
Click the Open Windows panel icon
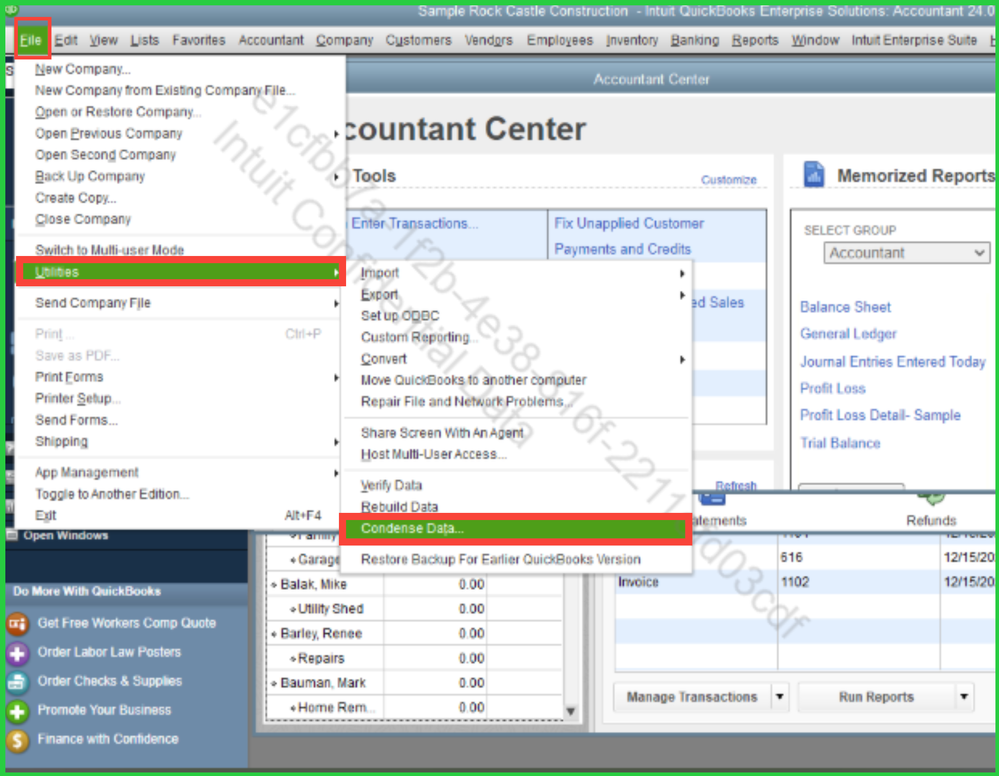(x=12, y=535)
